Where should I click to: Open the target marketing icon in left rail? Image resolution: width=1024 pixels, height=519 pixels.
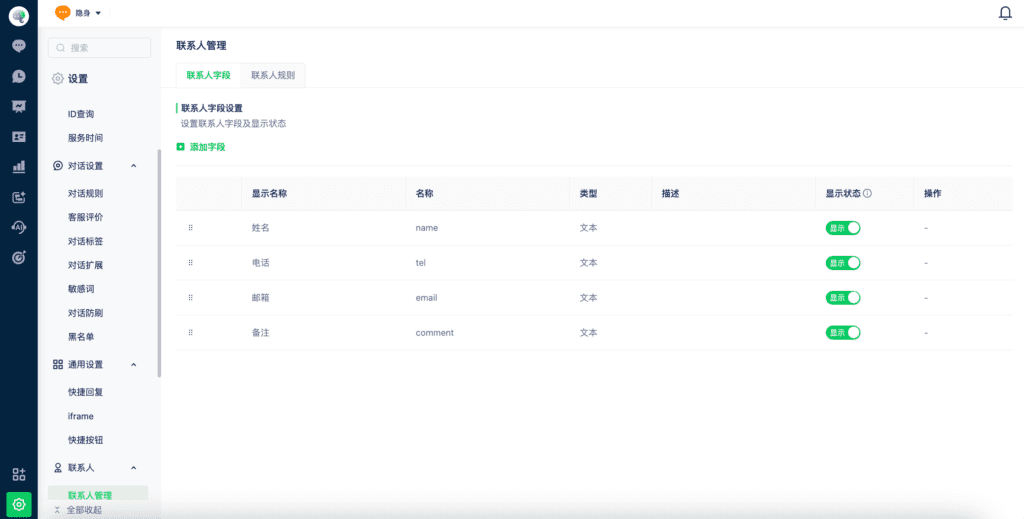coord(19,257)
